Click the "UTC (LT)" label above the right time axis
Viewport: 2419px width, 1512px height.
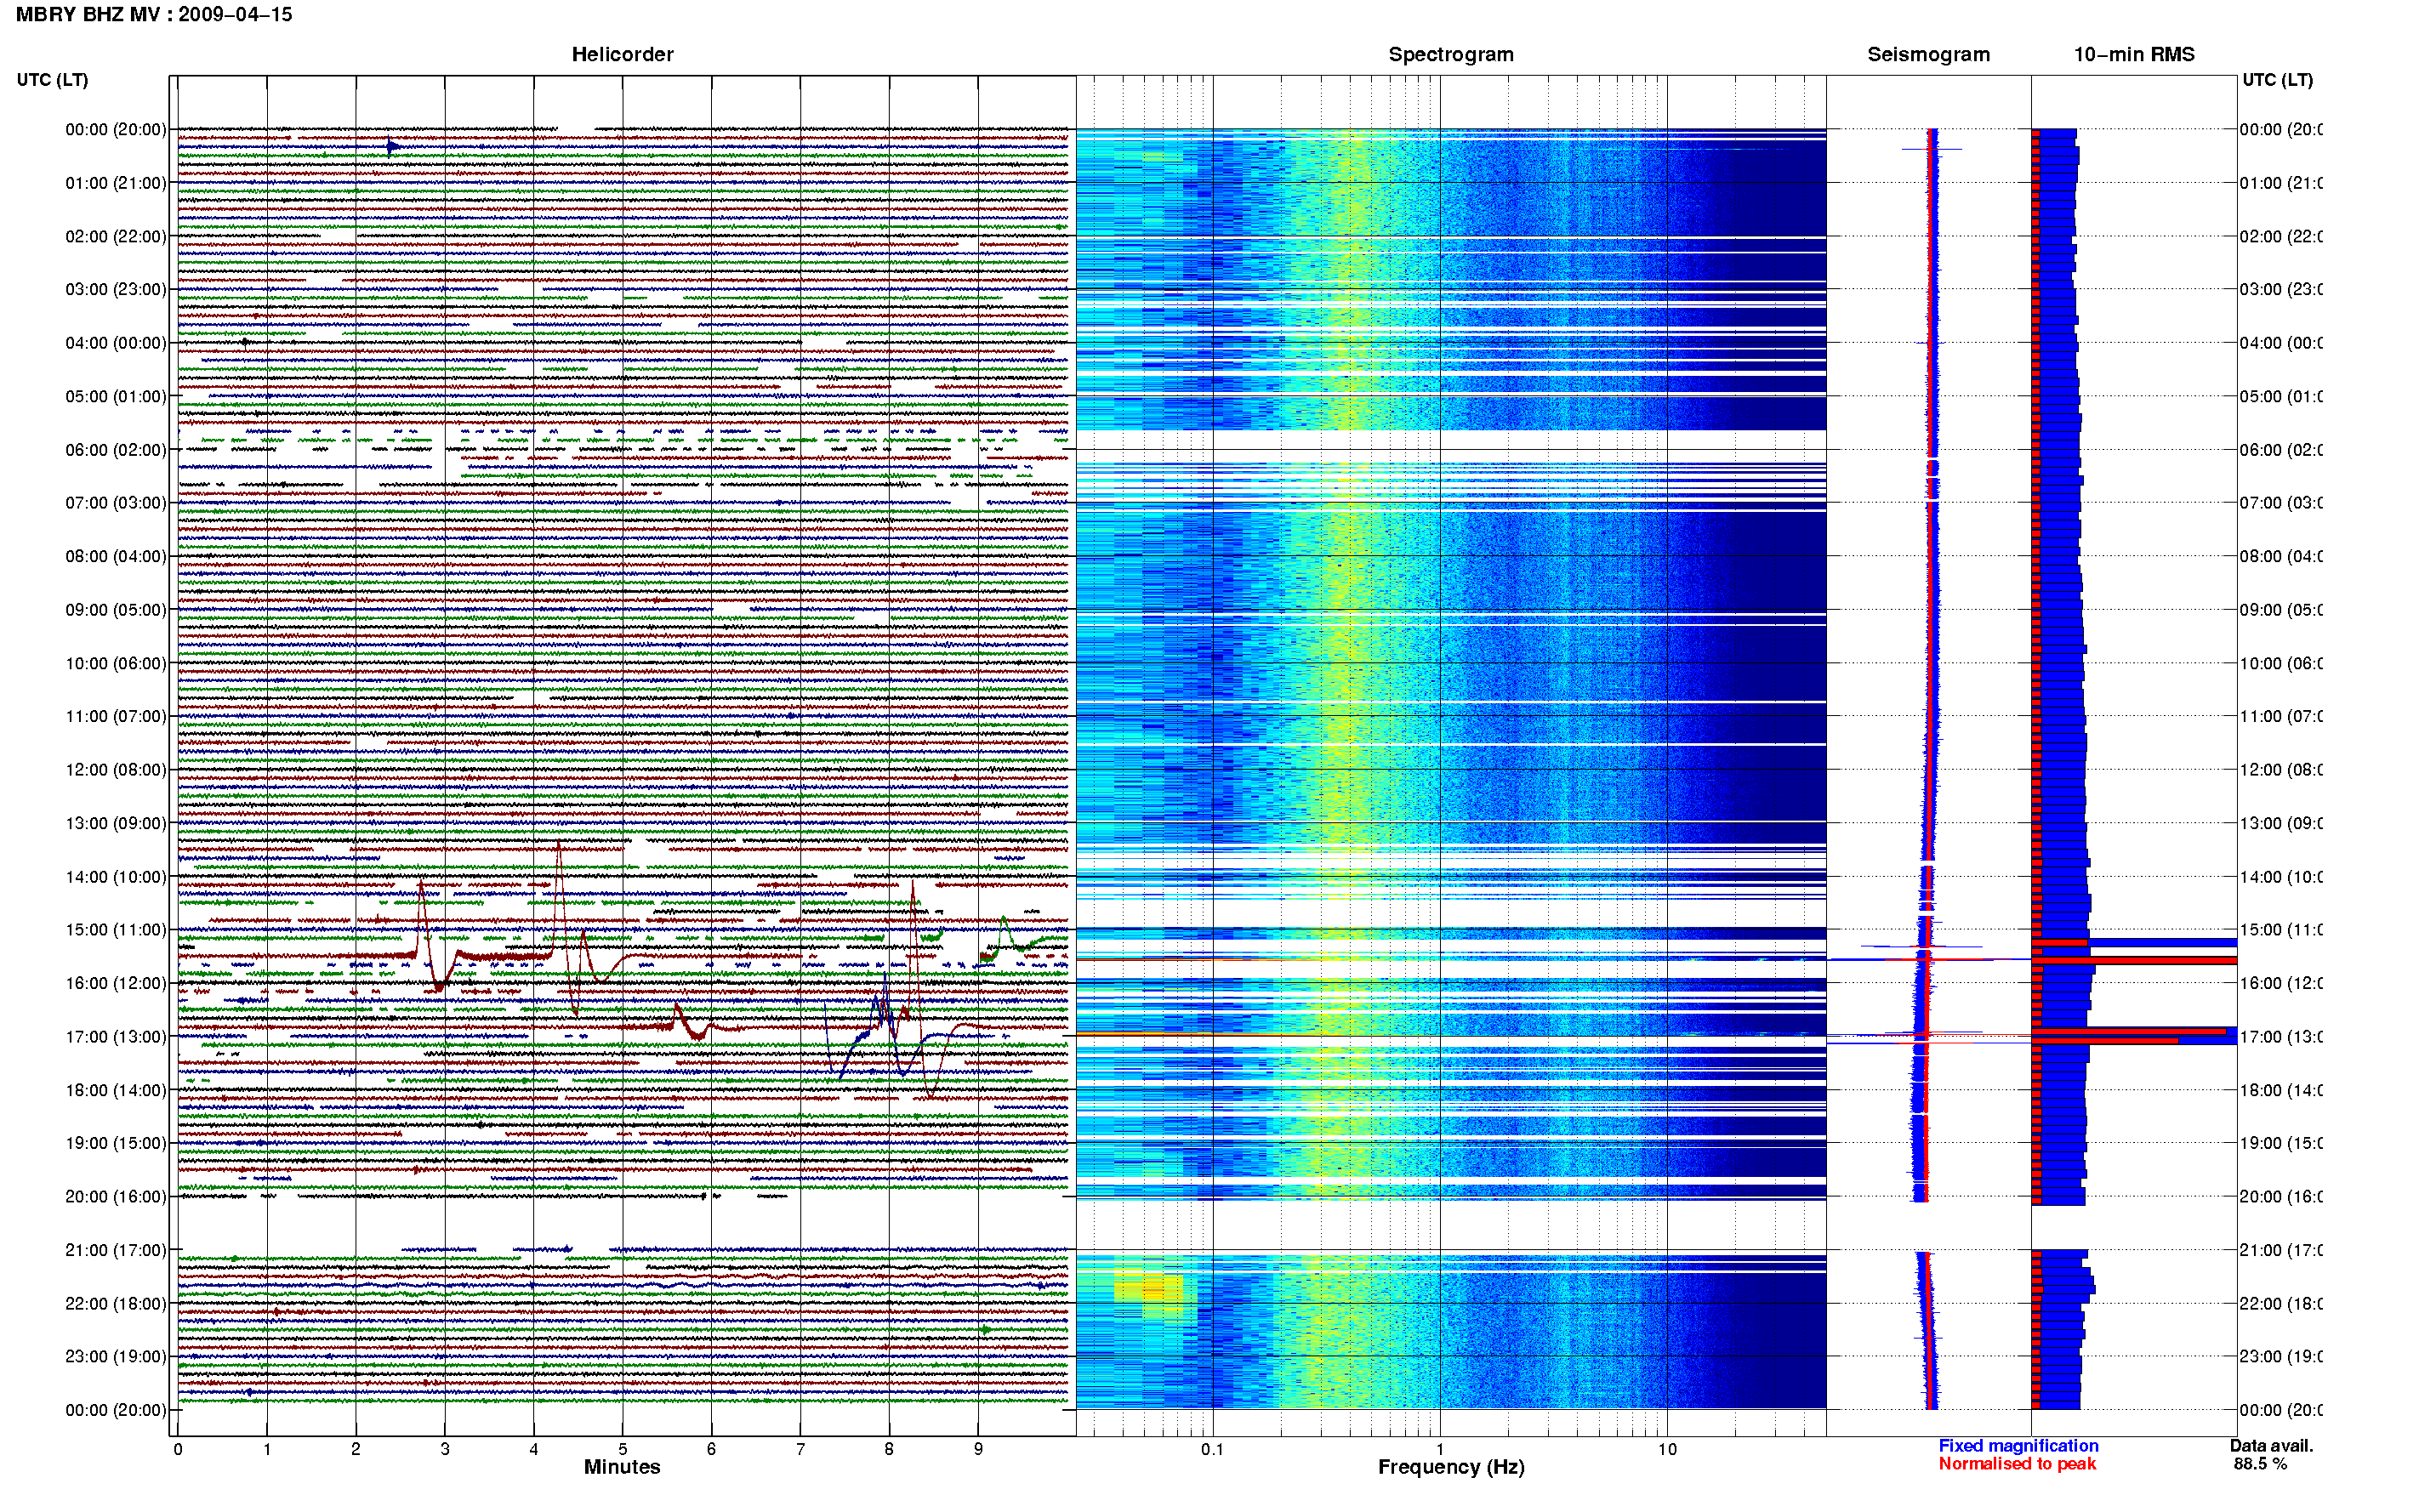click(2277, 80)
